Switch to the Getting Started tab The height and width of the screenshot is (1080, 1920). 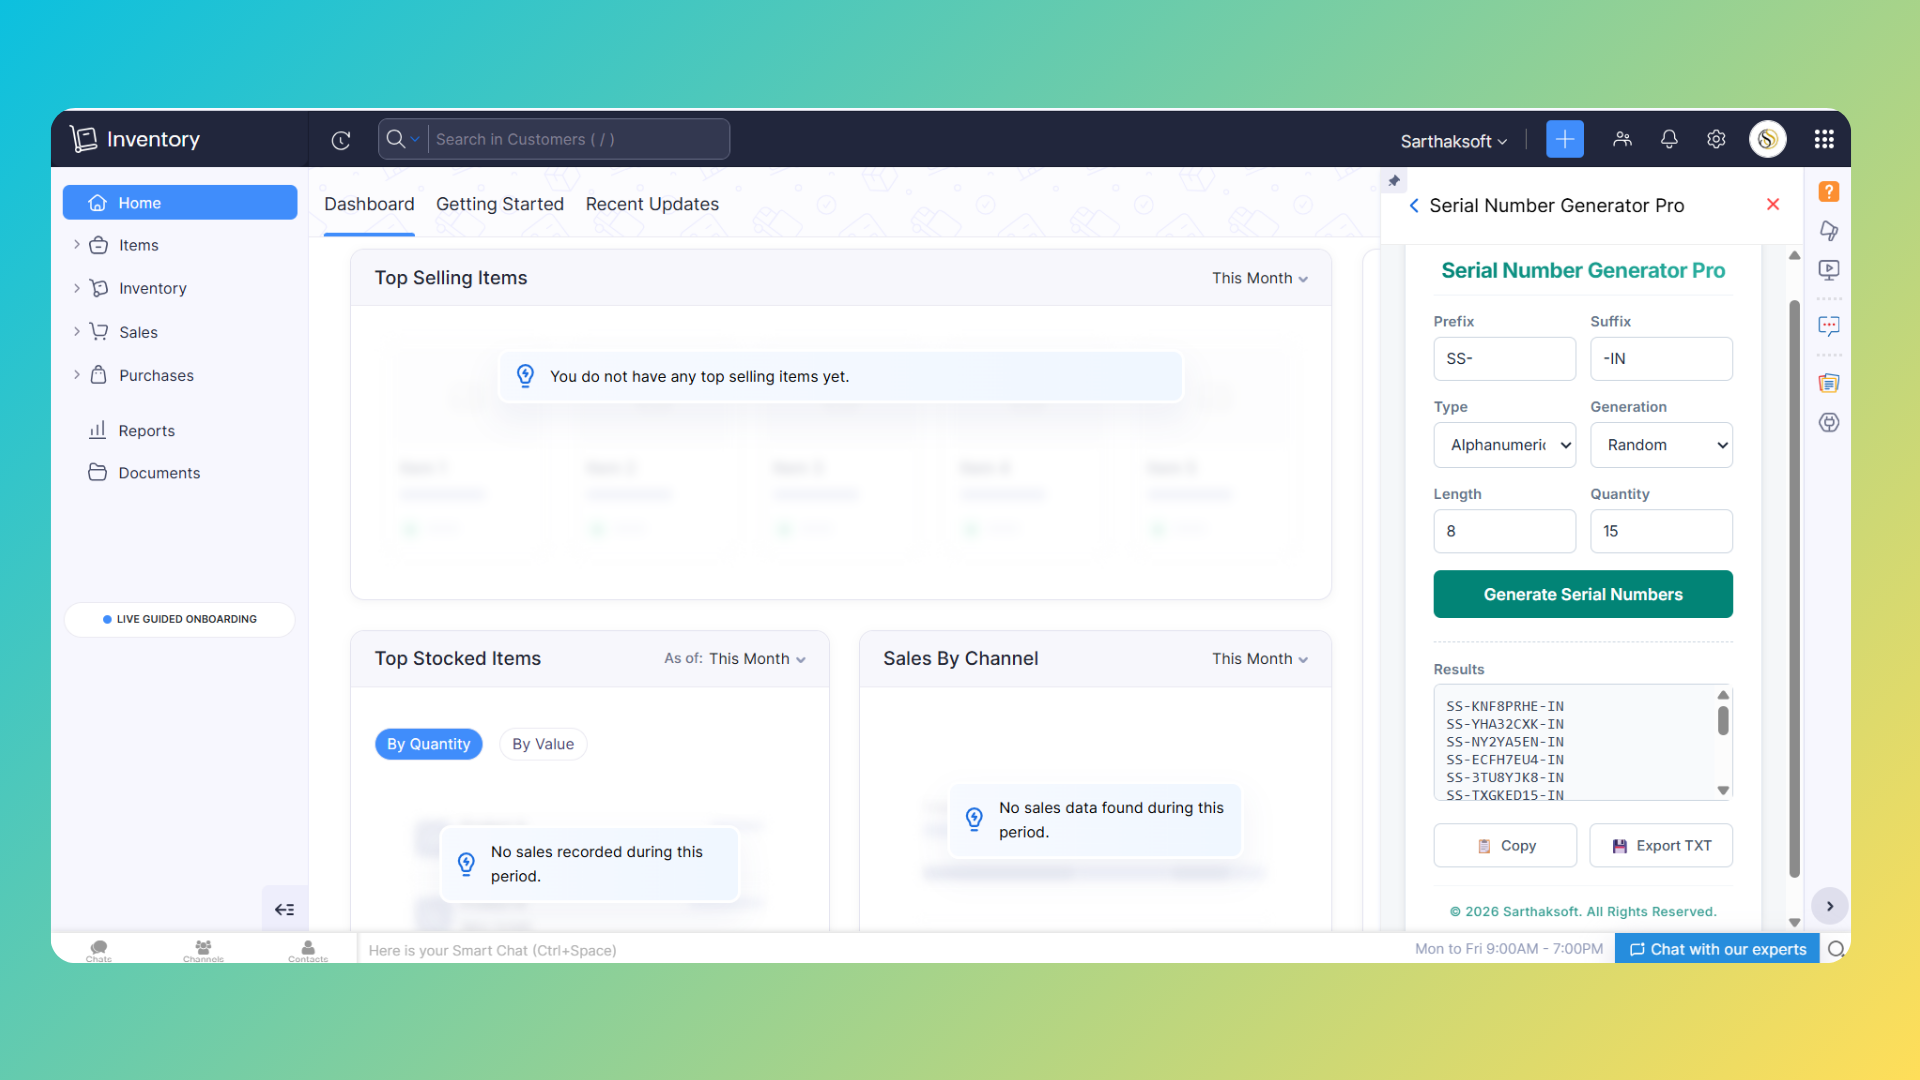pos(499,204)
